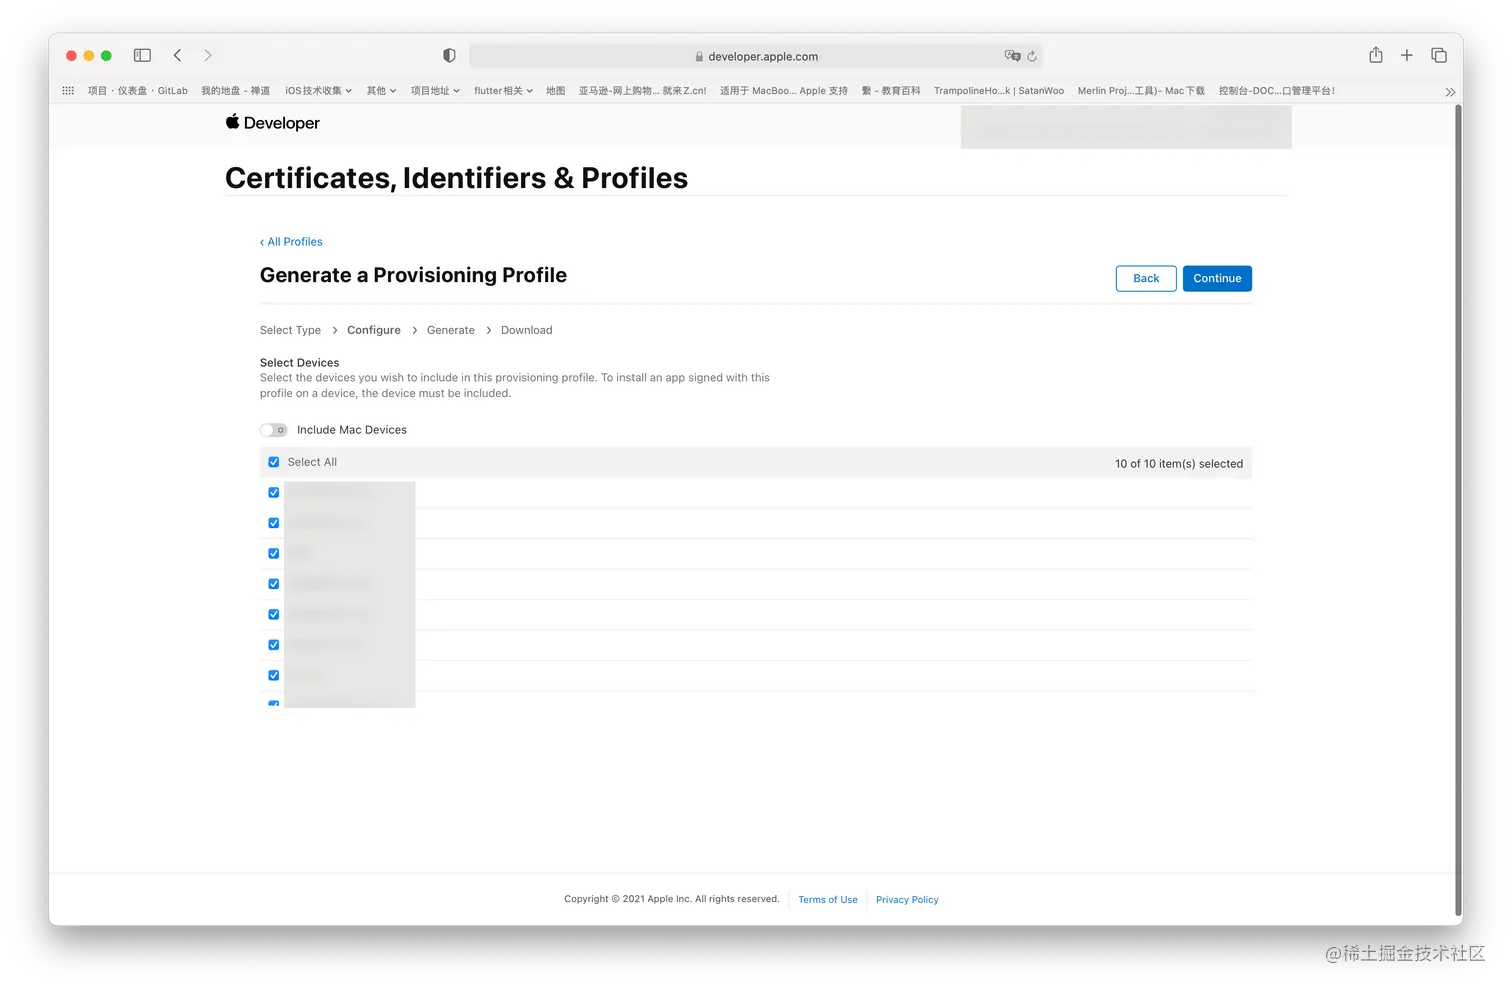Uncheck the first device checkbox below Select All

tap(274, 493)
